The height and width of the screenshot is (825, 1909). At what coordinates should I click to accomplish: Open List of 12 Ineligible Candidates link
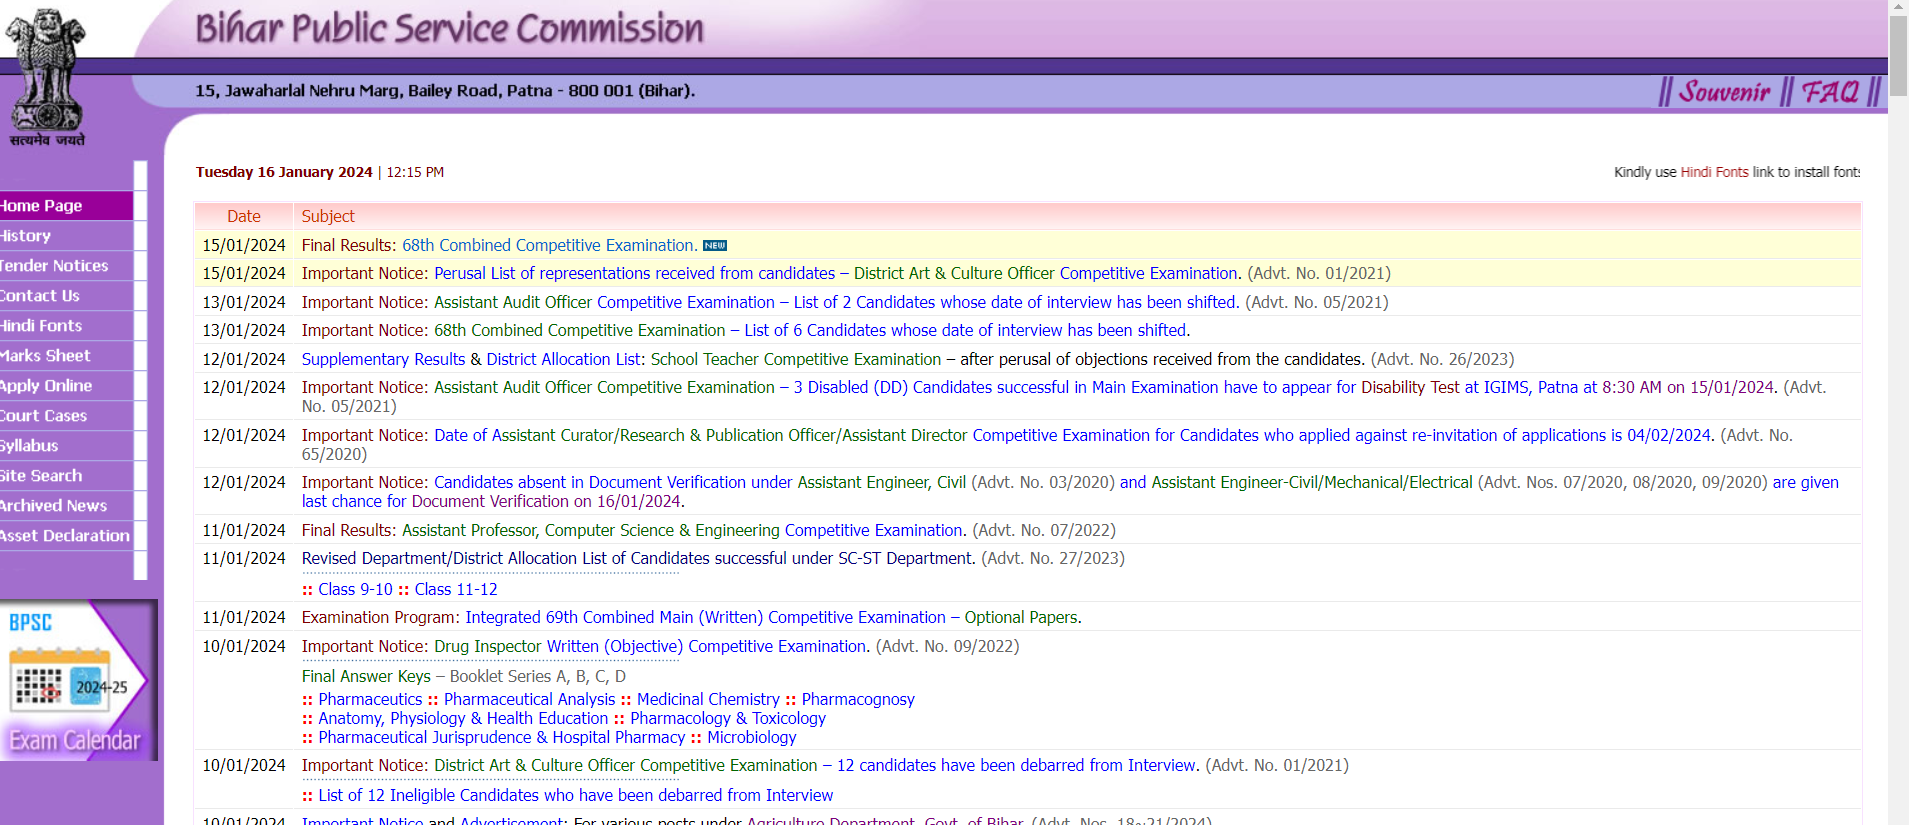[575, 795]
